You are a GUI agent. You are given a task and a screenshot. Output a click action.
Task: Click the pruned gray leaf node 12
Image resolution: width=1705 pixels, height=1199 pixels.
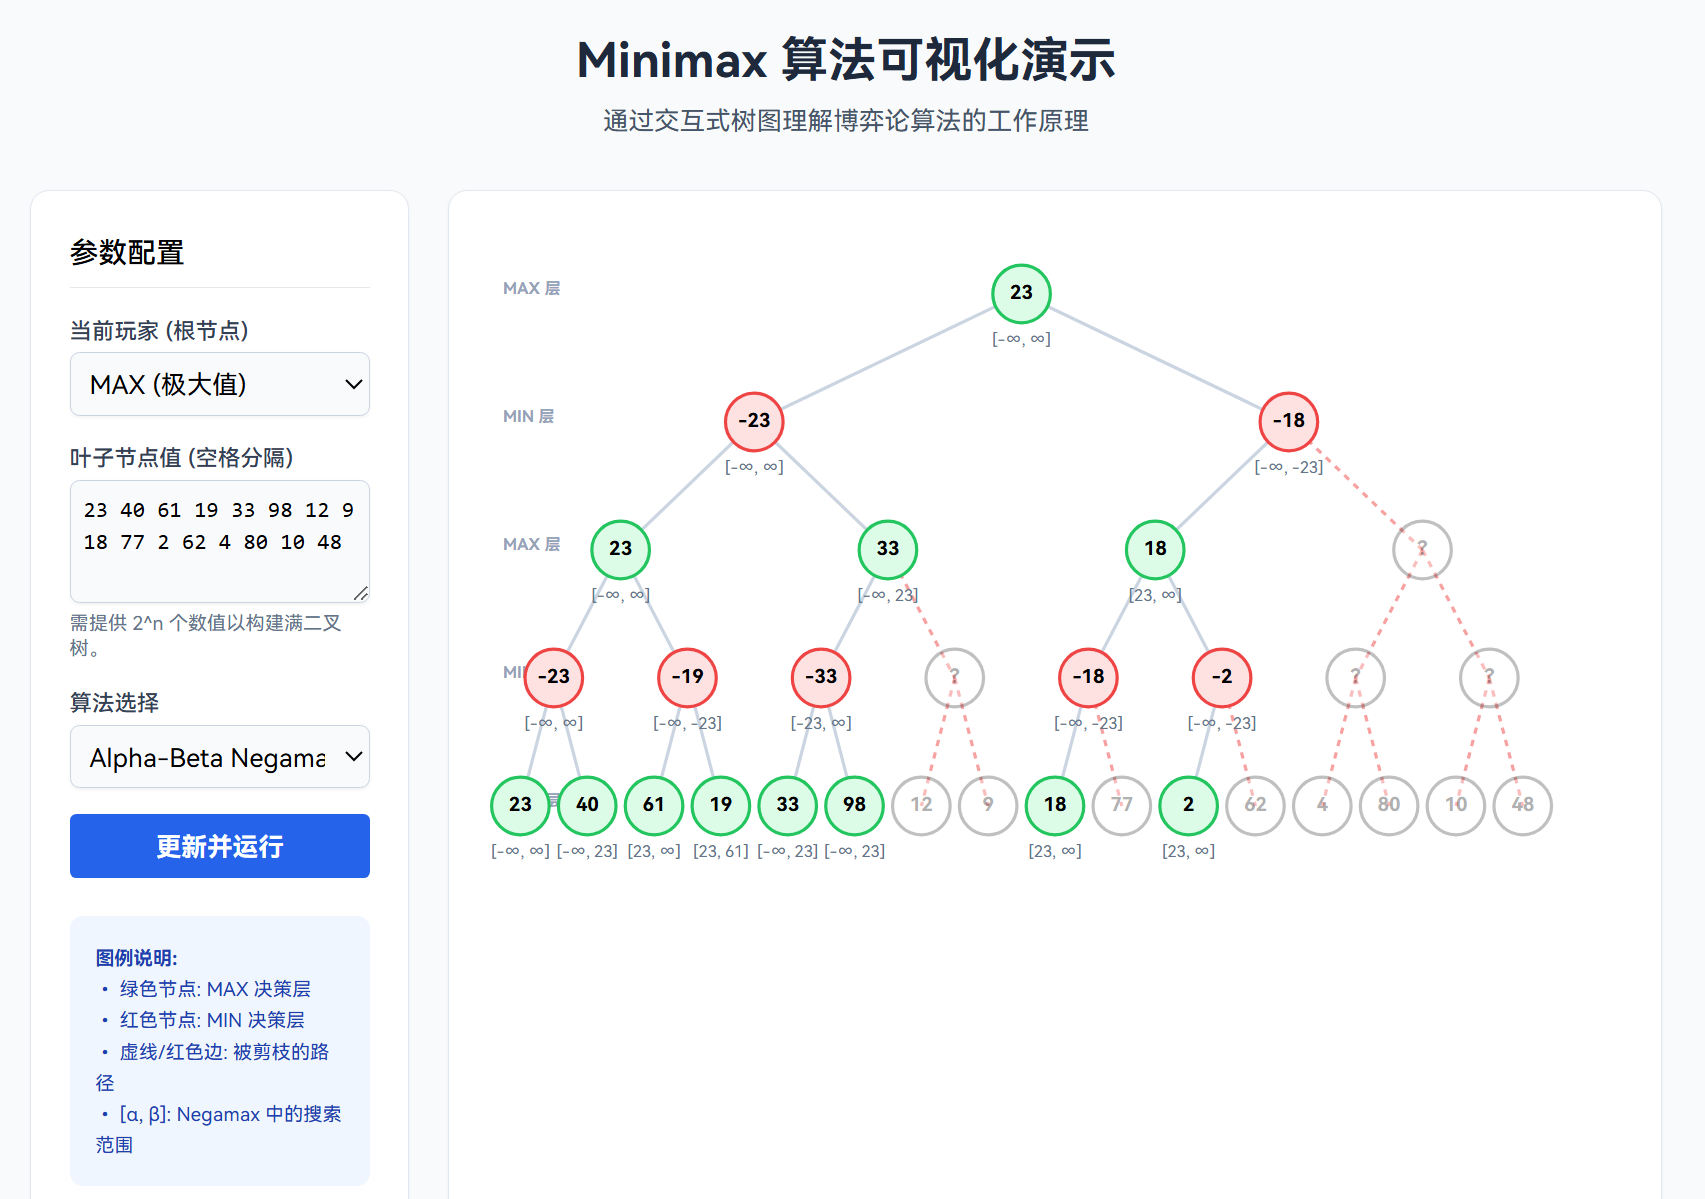coord(921,805)
